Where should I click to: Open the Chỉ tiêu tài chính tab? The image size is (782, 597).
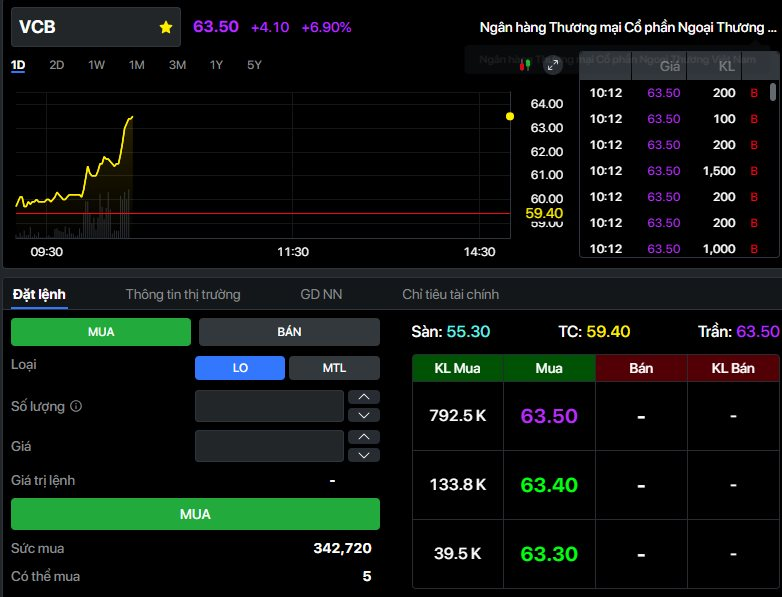click(x=450, y=295)
